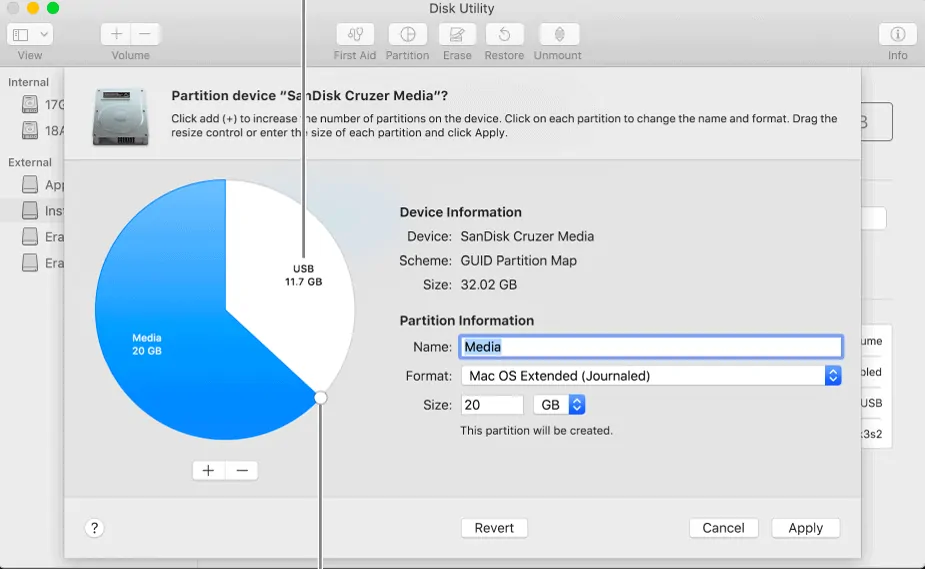Click the Revert button
925x569 pixels.
coord(494,528)
